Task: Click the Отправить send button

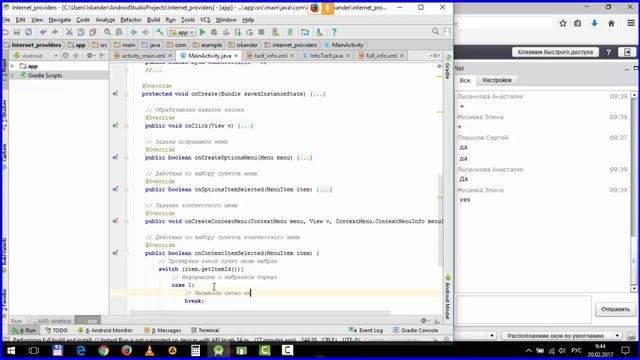Action: (x=615, y=309)
